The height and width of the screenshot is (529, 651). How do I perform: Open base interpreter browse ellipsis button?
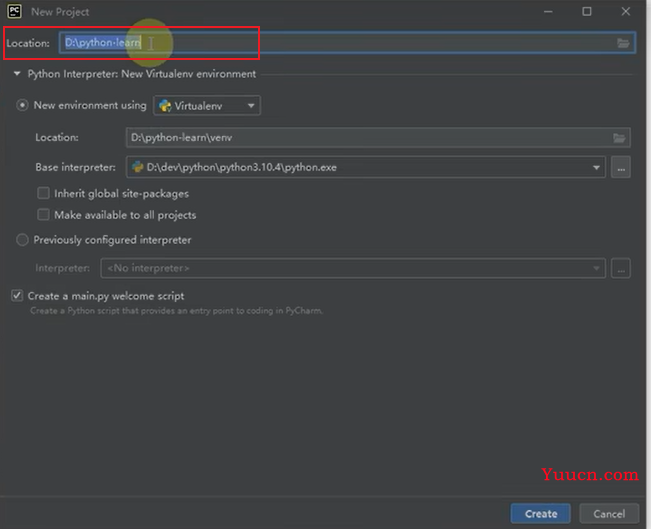coord(621,167)
